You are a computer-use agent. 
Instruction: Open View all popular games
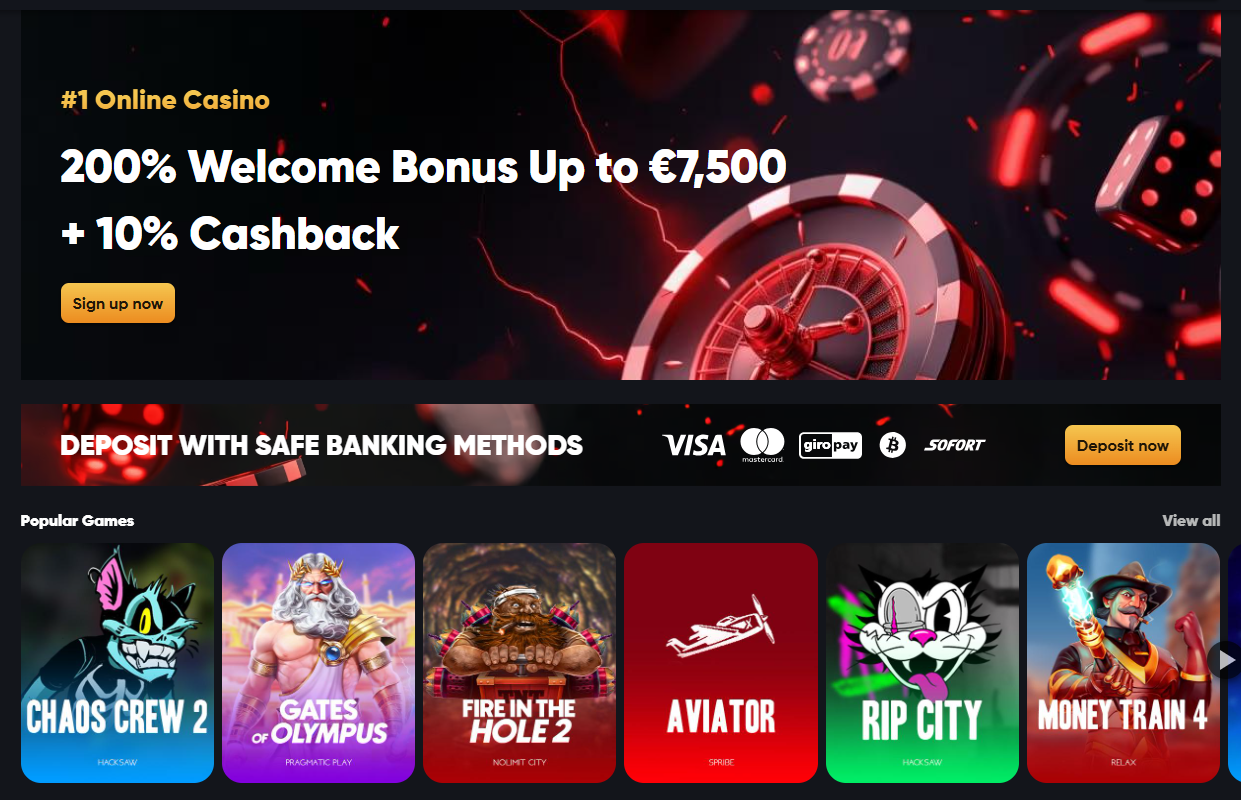[x=1191, y=520]
